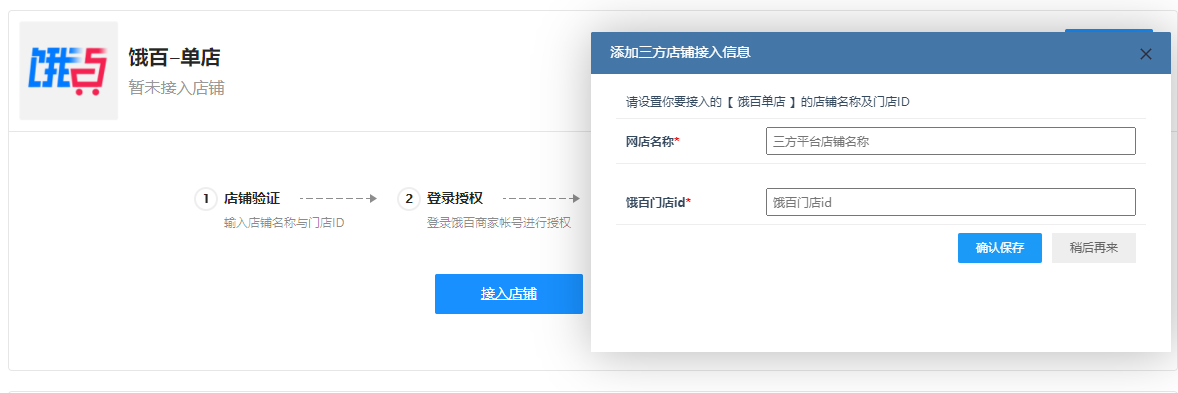The height and width of the screenshot is (393, 1178).
Task: Choose 稍后再来 to dismiss
Action: [x=1093, y=248]
